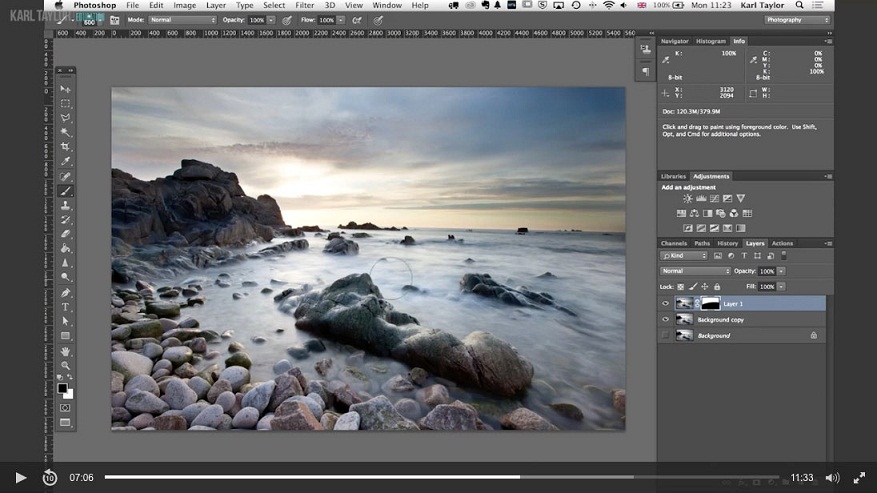Open the brush Mode dropdown
The image size is (877, 493).
(183, 19)
